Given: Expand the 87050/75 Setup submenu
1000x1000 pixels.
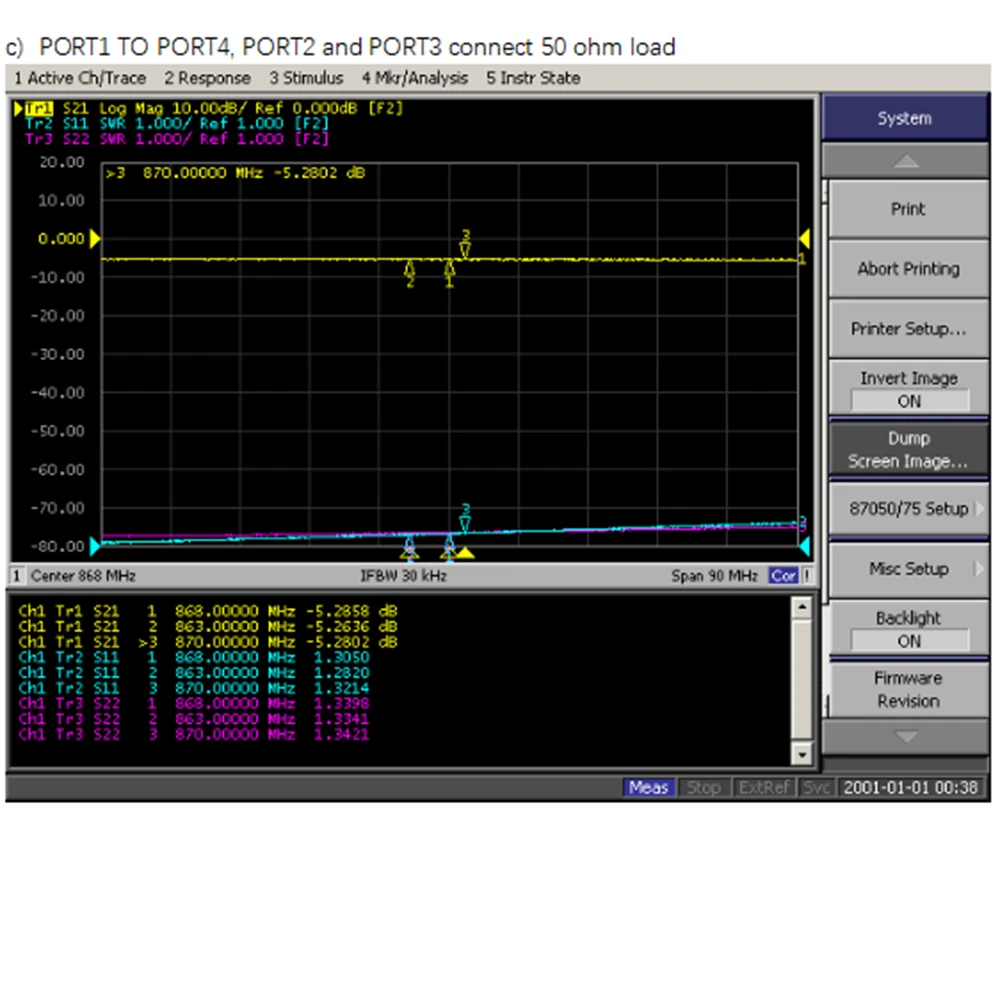Looking at the screenshot, I should pos(908,509).
